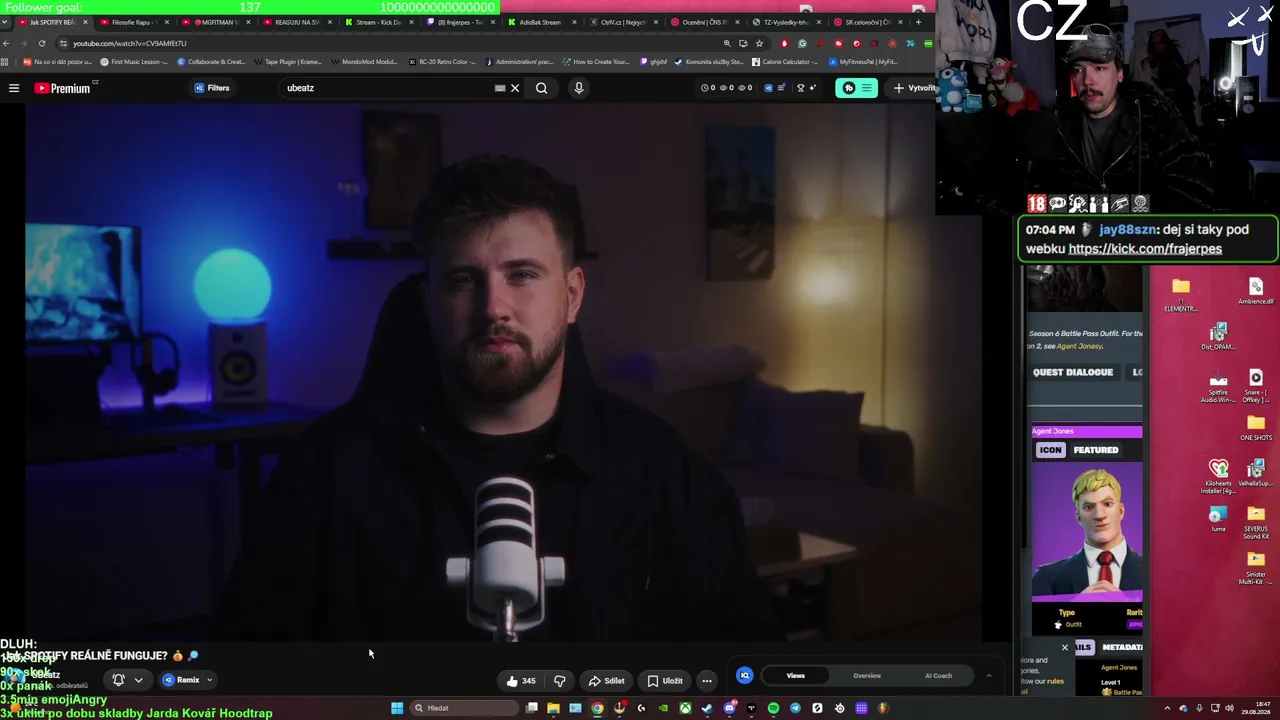Image resolution: width=1280 pixels, height=720 pixels.
Task: Open the ONE SHOTS desktop folder
Action: coord(1256,428)
